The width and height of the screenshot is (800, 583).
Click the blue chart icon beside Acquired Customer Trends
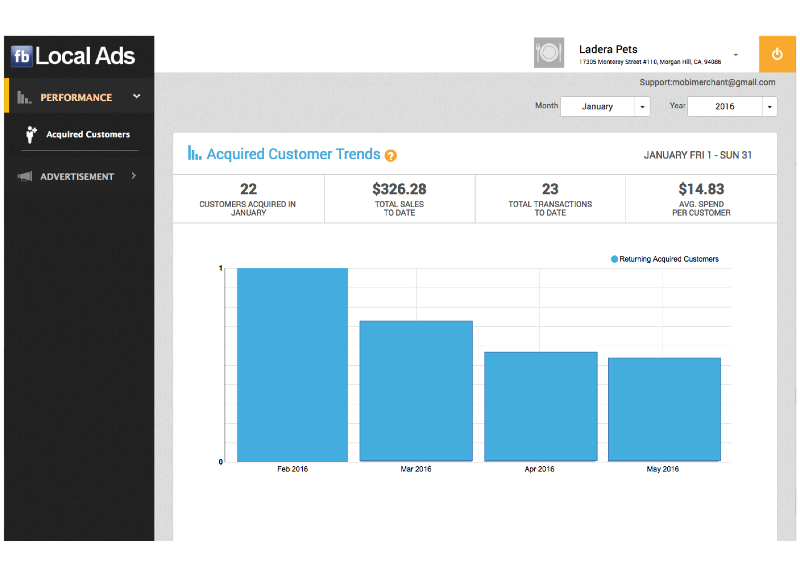pyautogui.click(x=195, y=153)
